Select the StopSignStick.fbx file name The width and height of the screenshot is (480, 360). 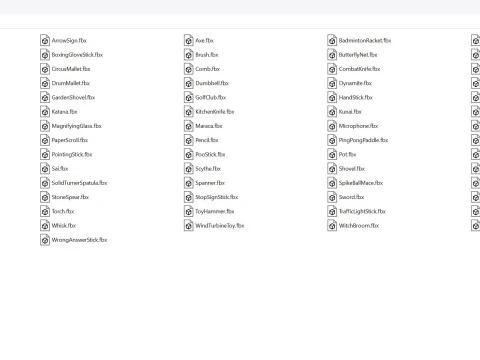(x=217, y=197)
